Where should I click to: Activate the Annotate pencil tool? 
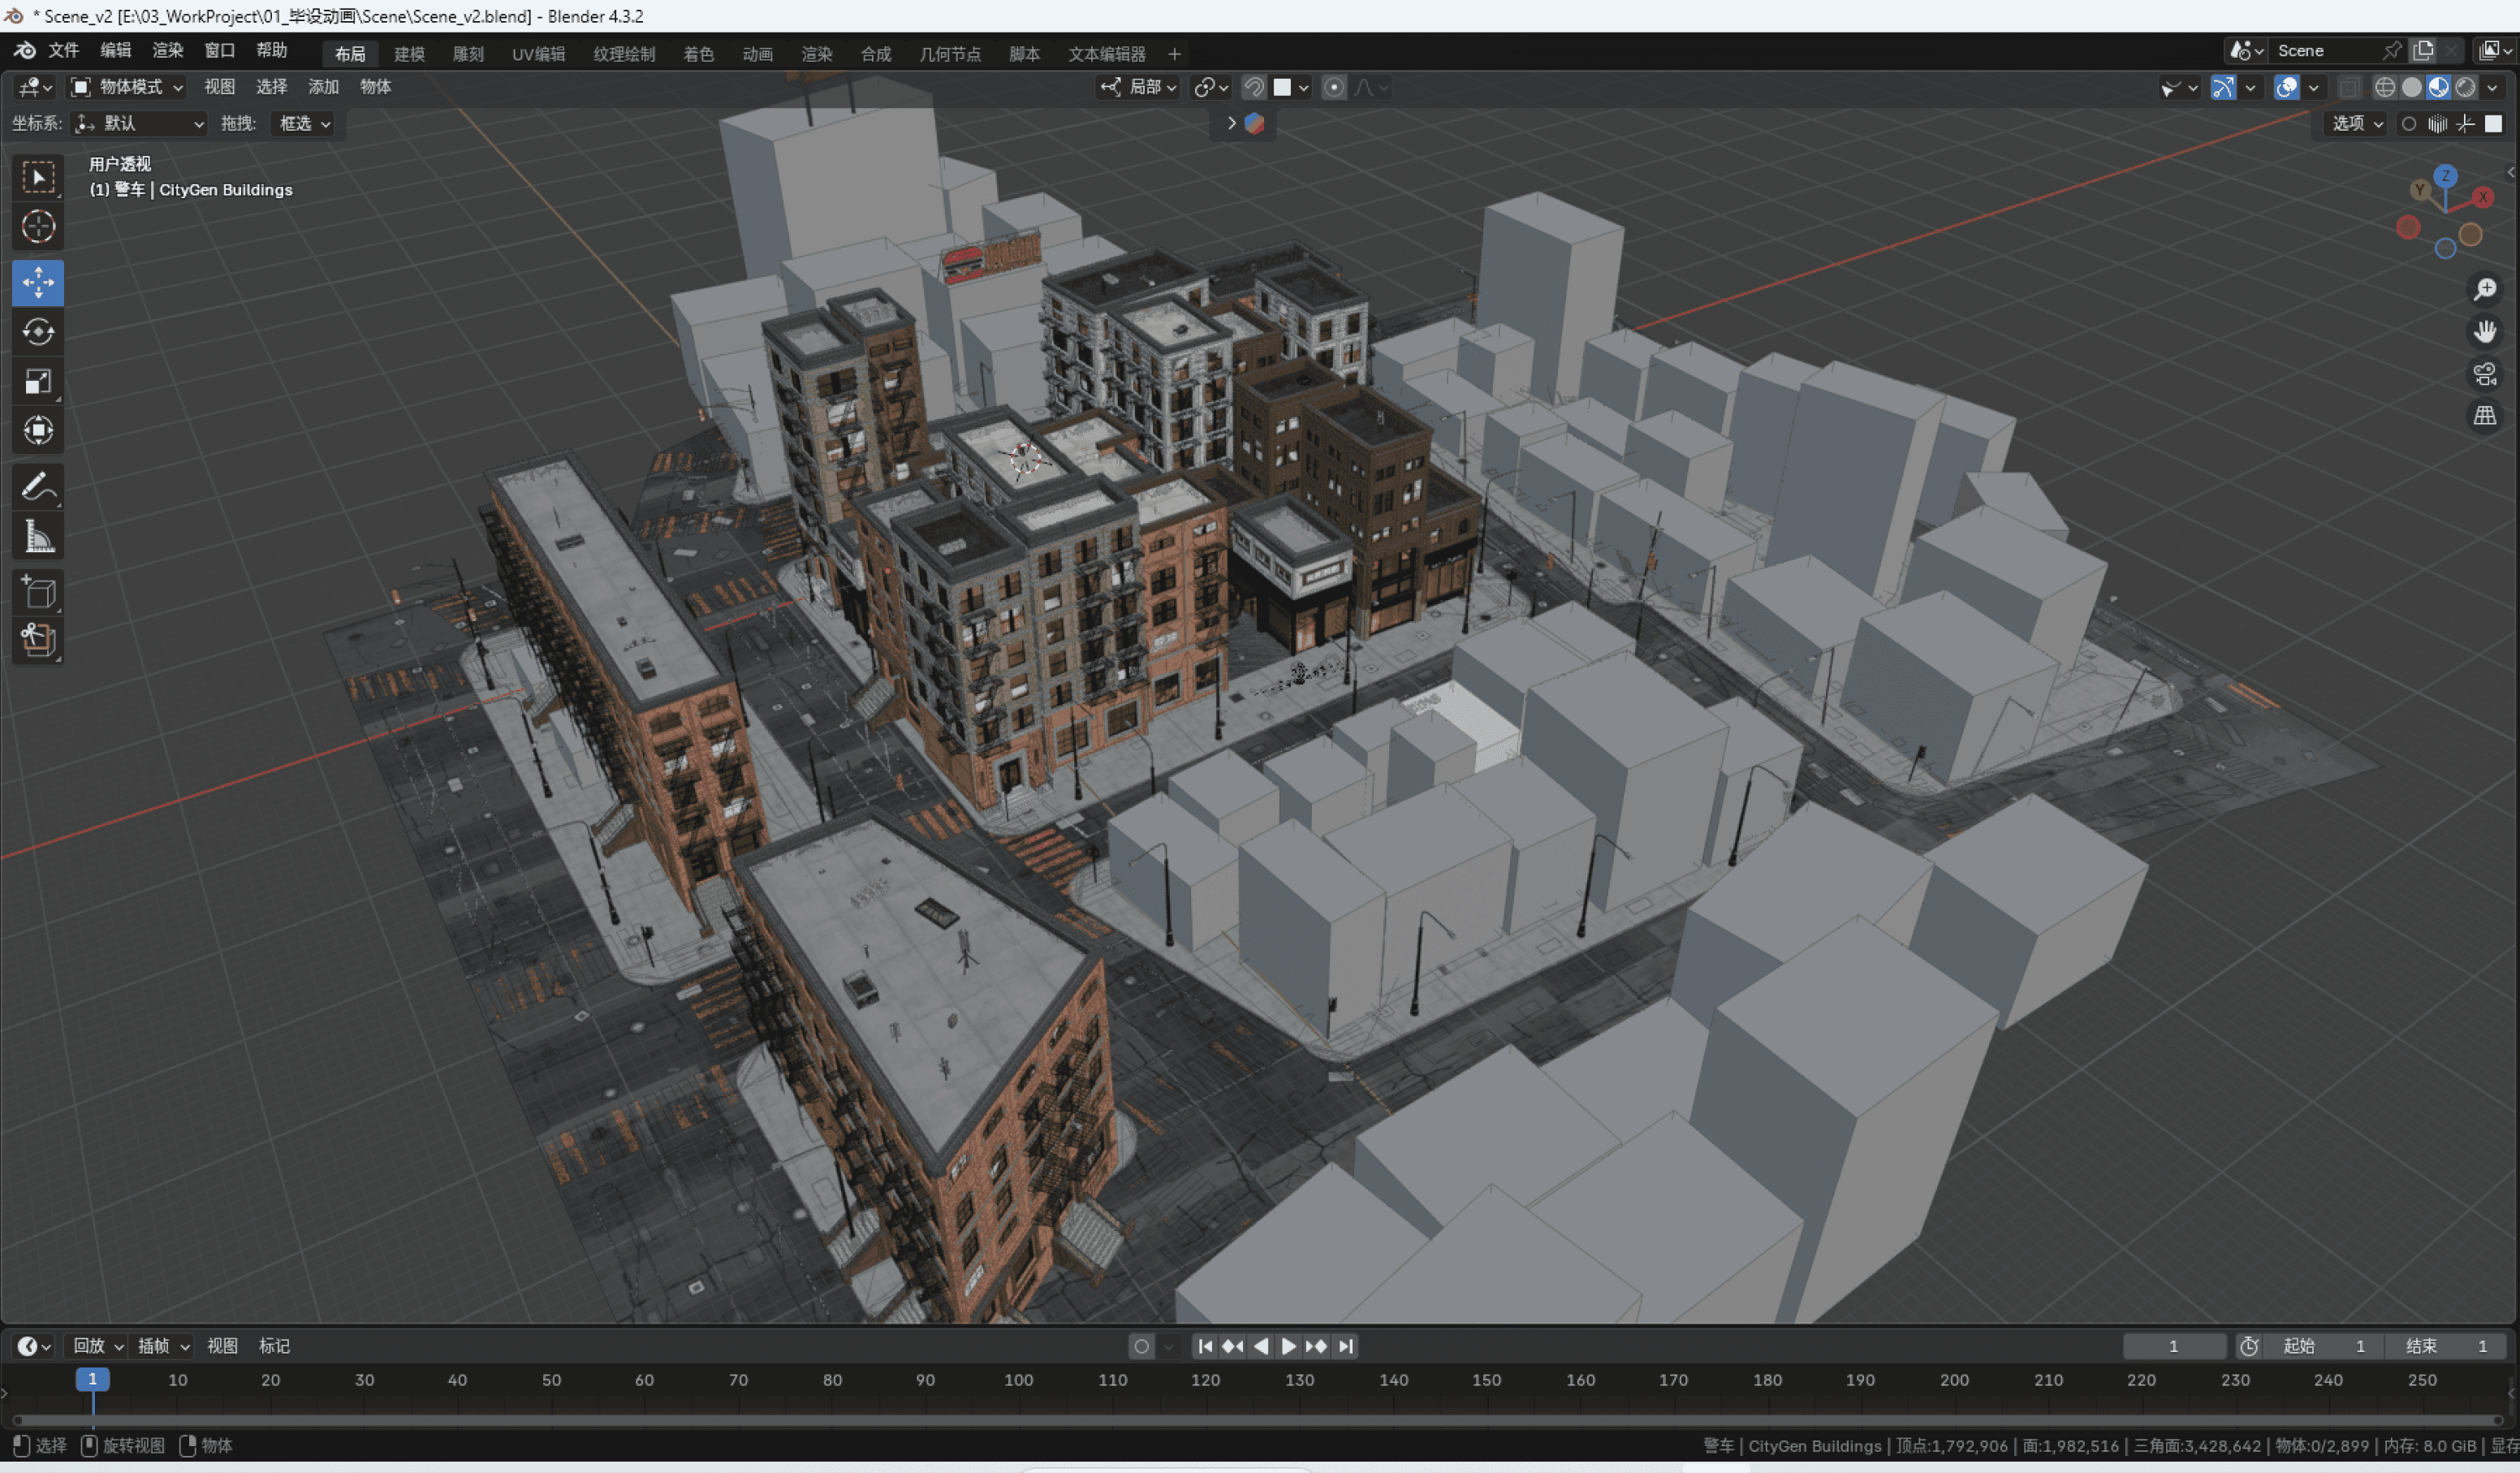point(38,488)
